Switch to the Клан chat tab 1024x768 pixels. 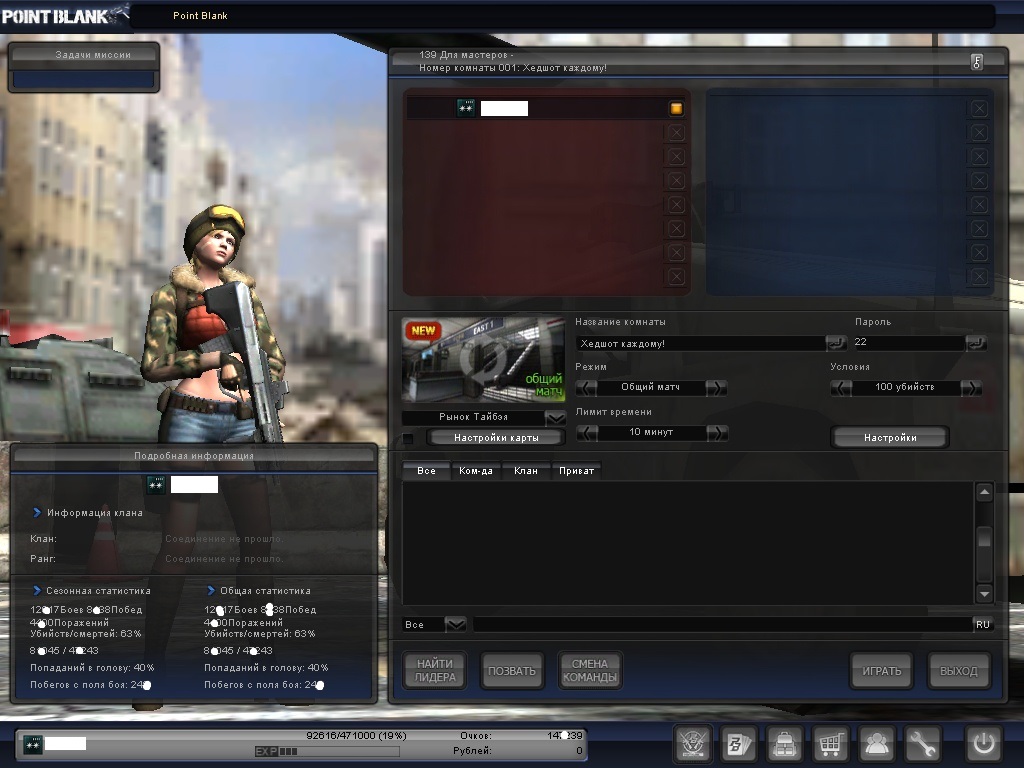point(526,471)
